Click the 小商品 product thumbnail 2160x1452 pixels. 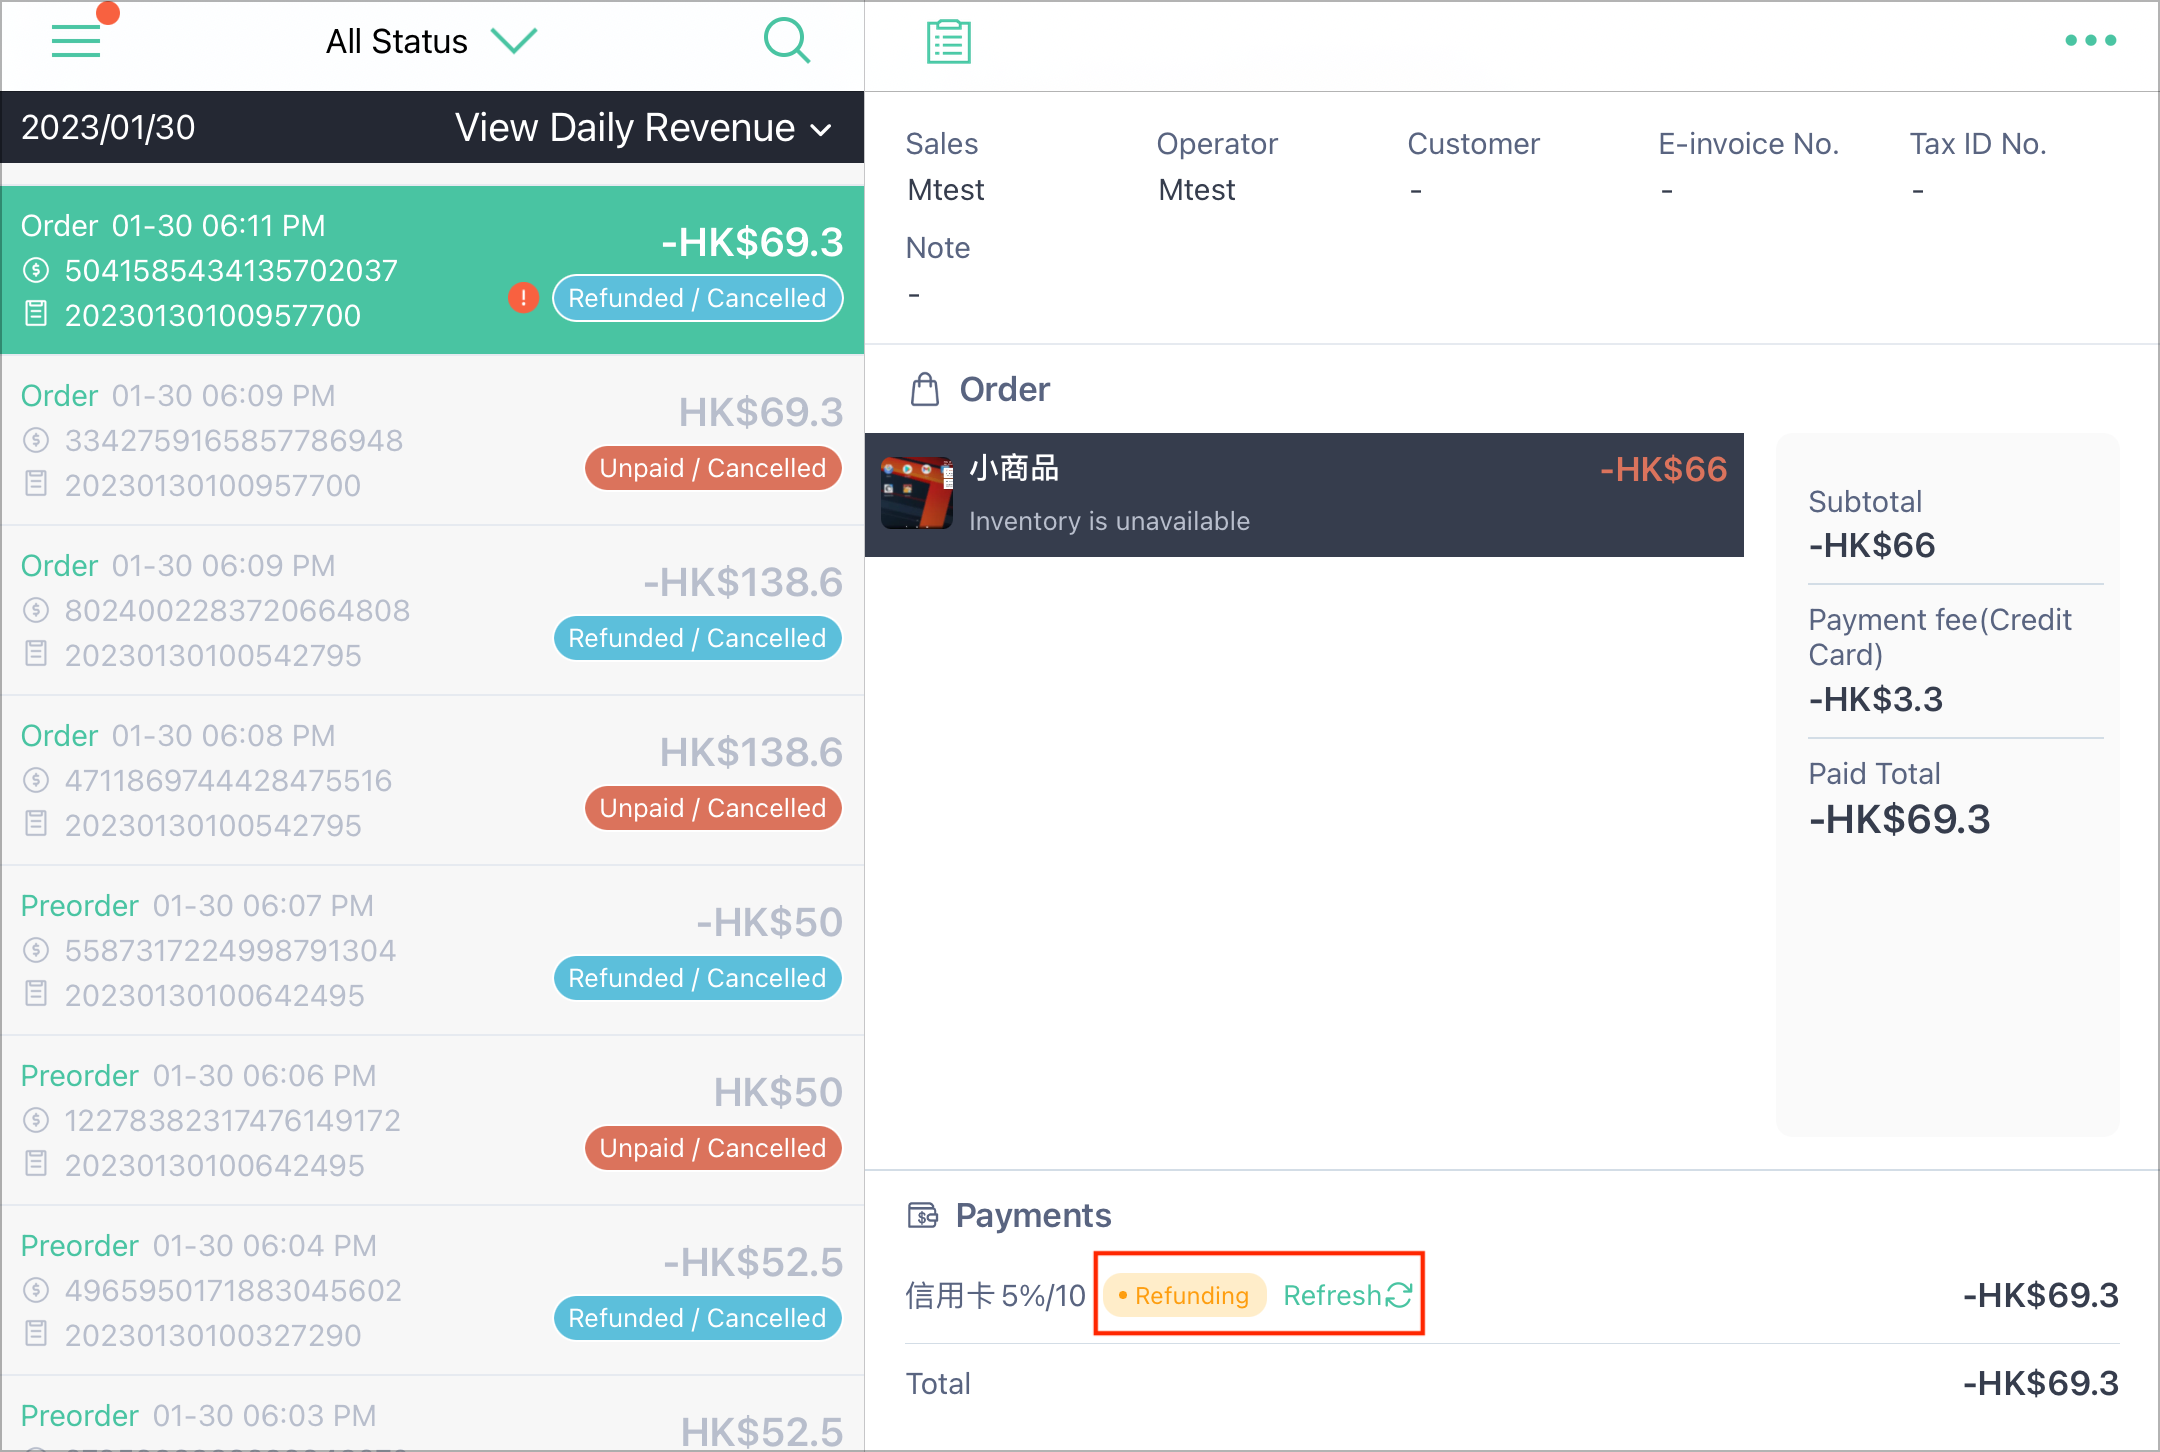coord(917,493)
